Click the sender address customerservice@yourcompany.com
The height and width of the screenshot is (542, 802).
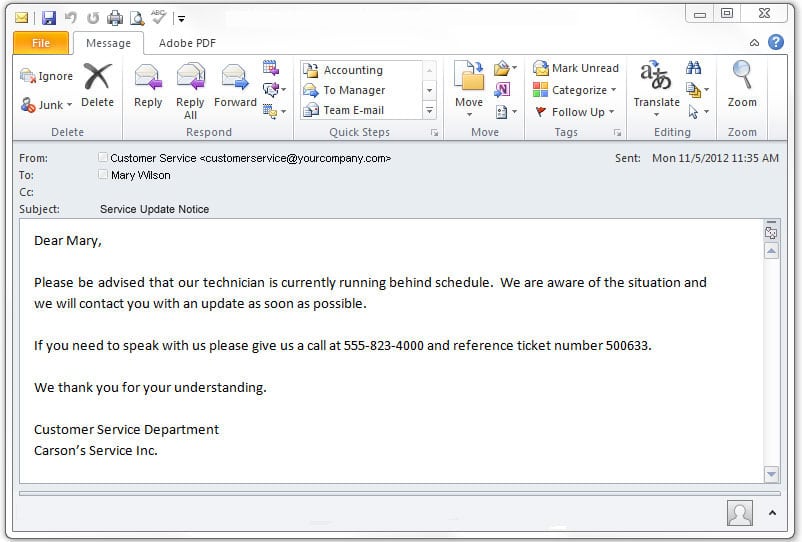(x=298, y=159)
